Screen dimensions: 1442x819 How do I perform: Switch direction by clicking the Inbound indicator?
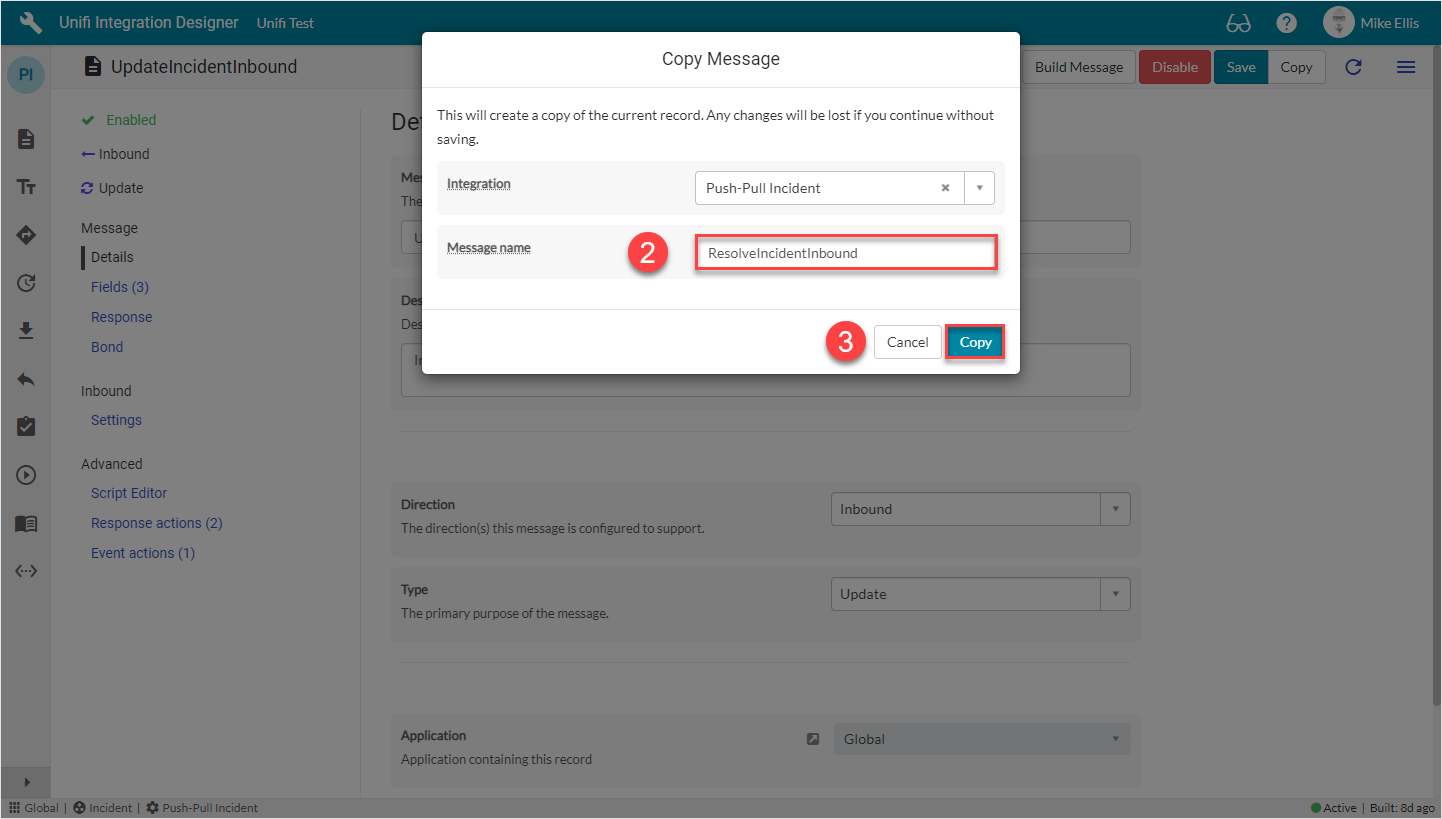[123, 153]
